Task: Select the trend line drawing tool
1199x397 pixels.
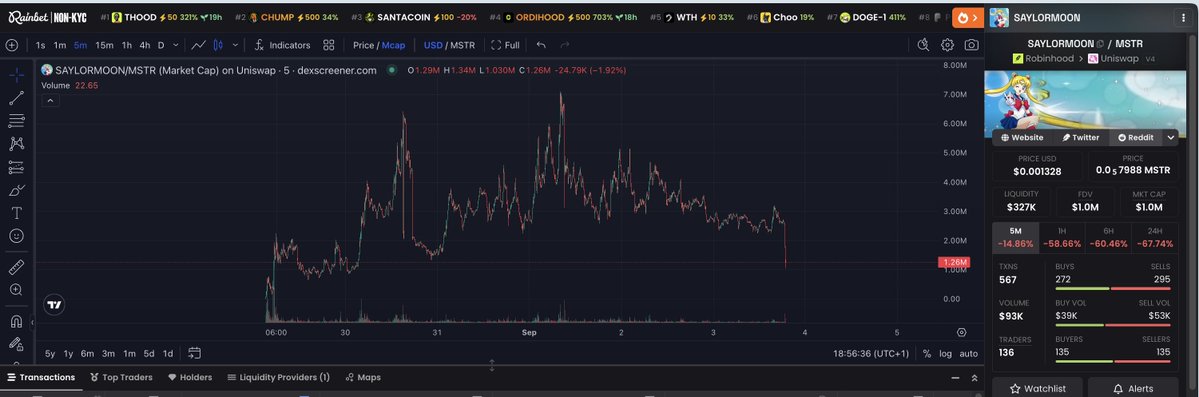Action: [16, 98]
